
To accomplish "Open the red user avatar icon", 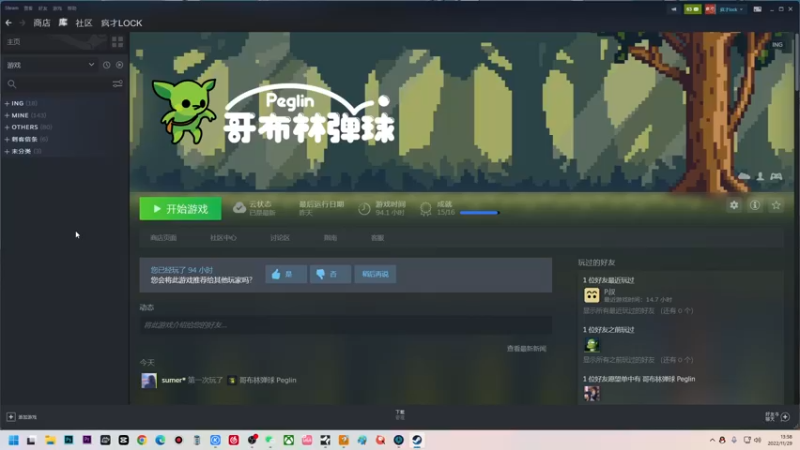I will [x=710, y=9].
